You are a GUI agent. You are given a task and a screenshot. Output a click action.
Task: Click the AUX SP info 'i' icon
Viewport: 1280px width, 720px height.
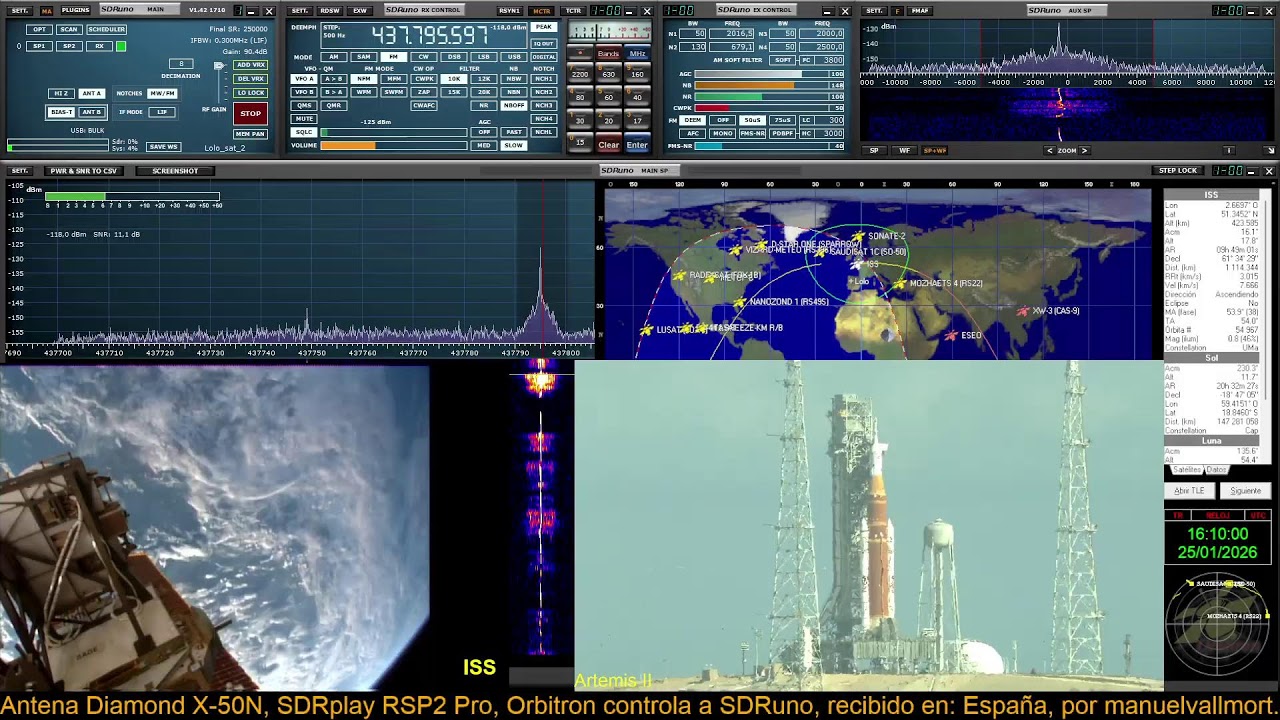pyautogui.click(x=1229, y=151)
